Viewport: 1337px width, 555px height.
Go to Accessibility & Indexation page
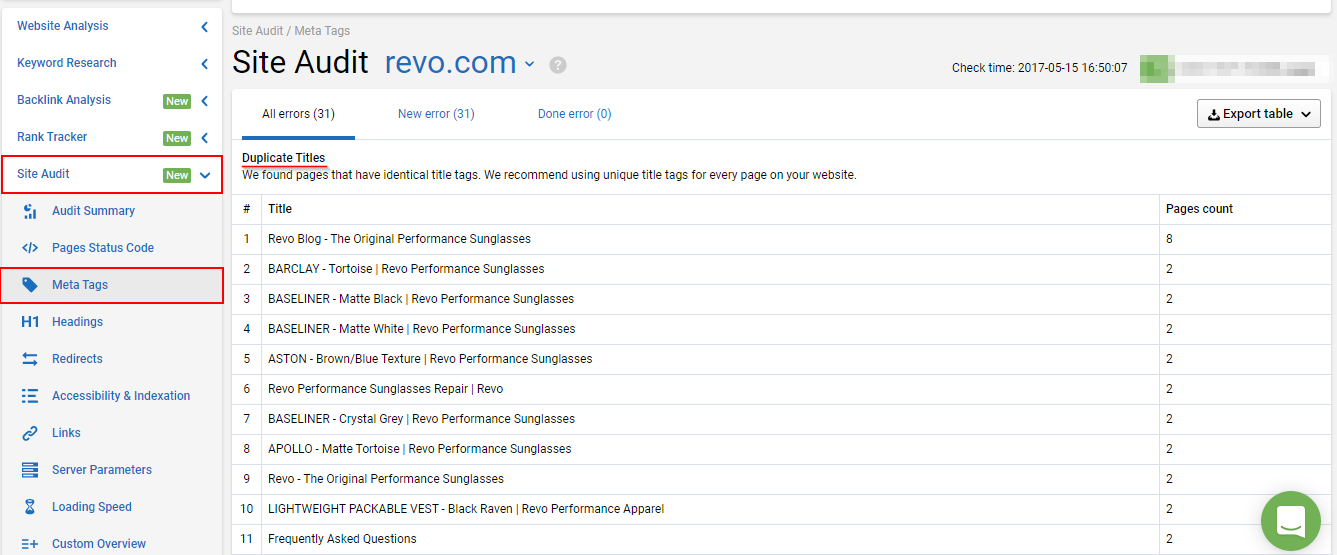coord(121,396)
